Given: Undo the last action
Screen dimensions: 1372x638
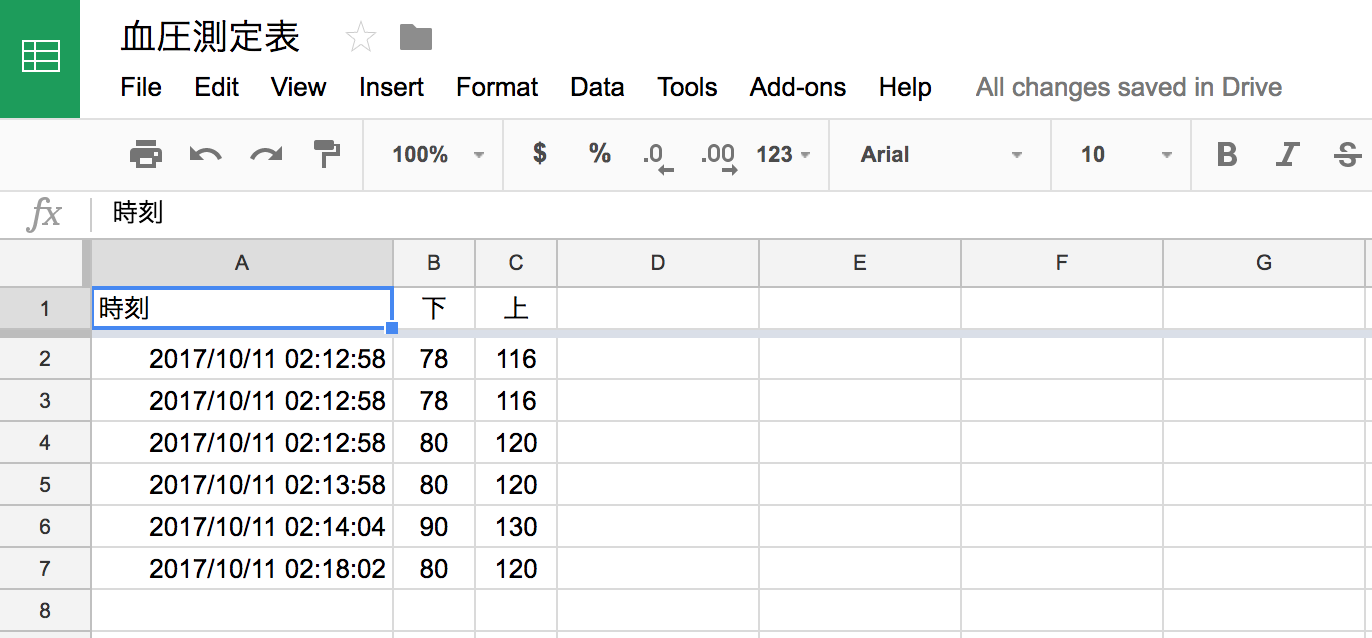Looking at the screenshot, I should [205, 154].
